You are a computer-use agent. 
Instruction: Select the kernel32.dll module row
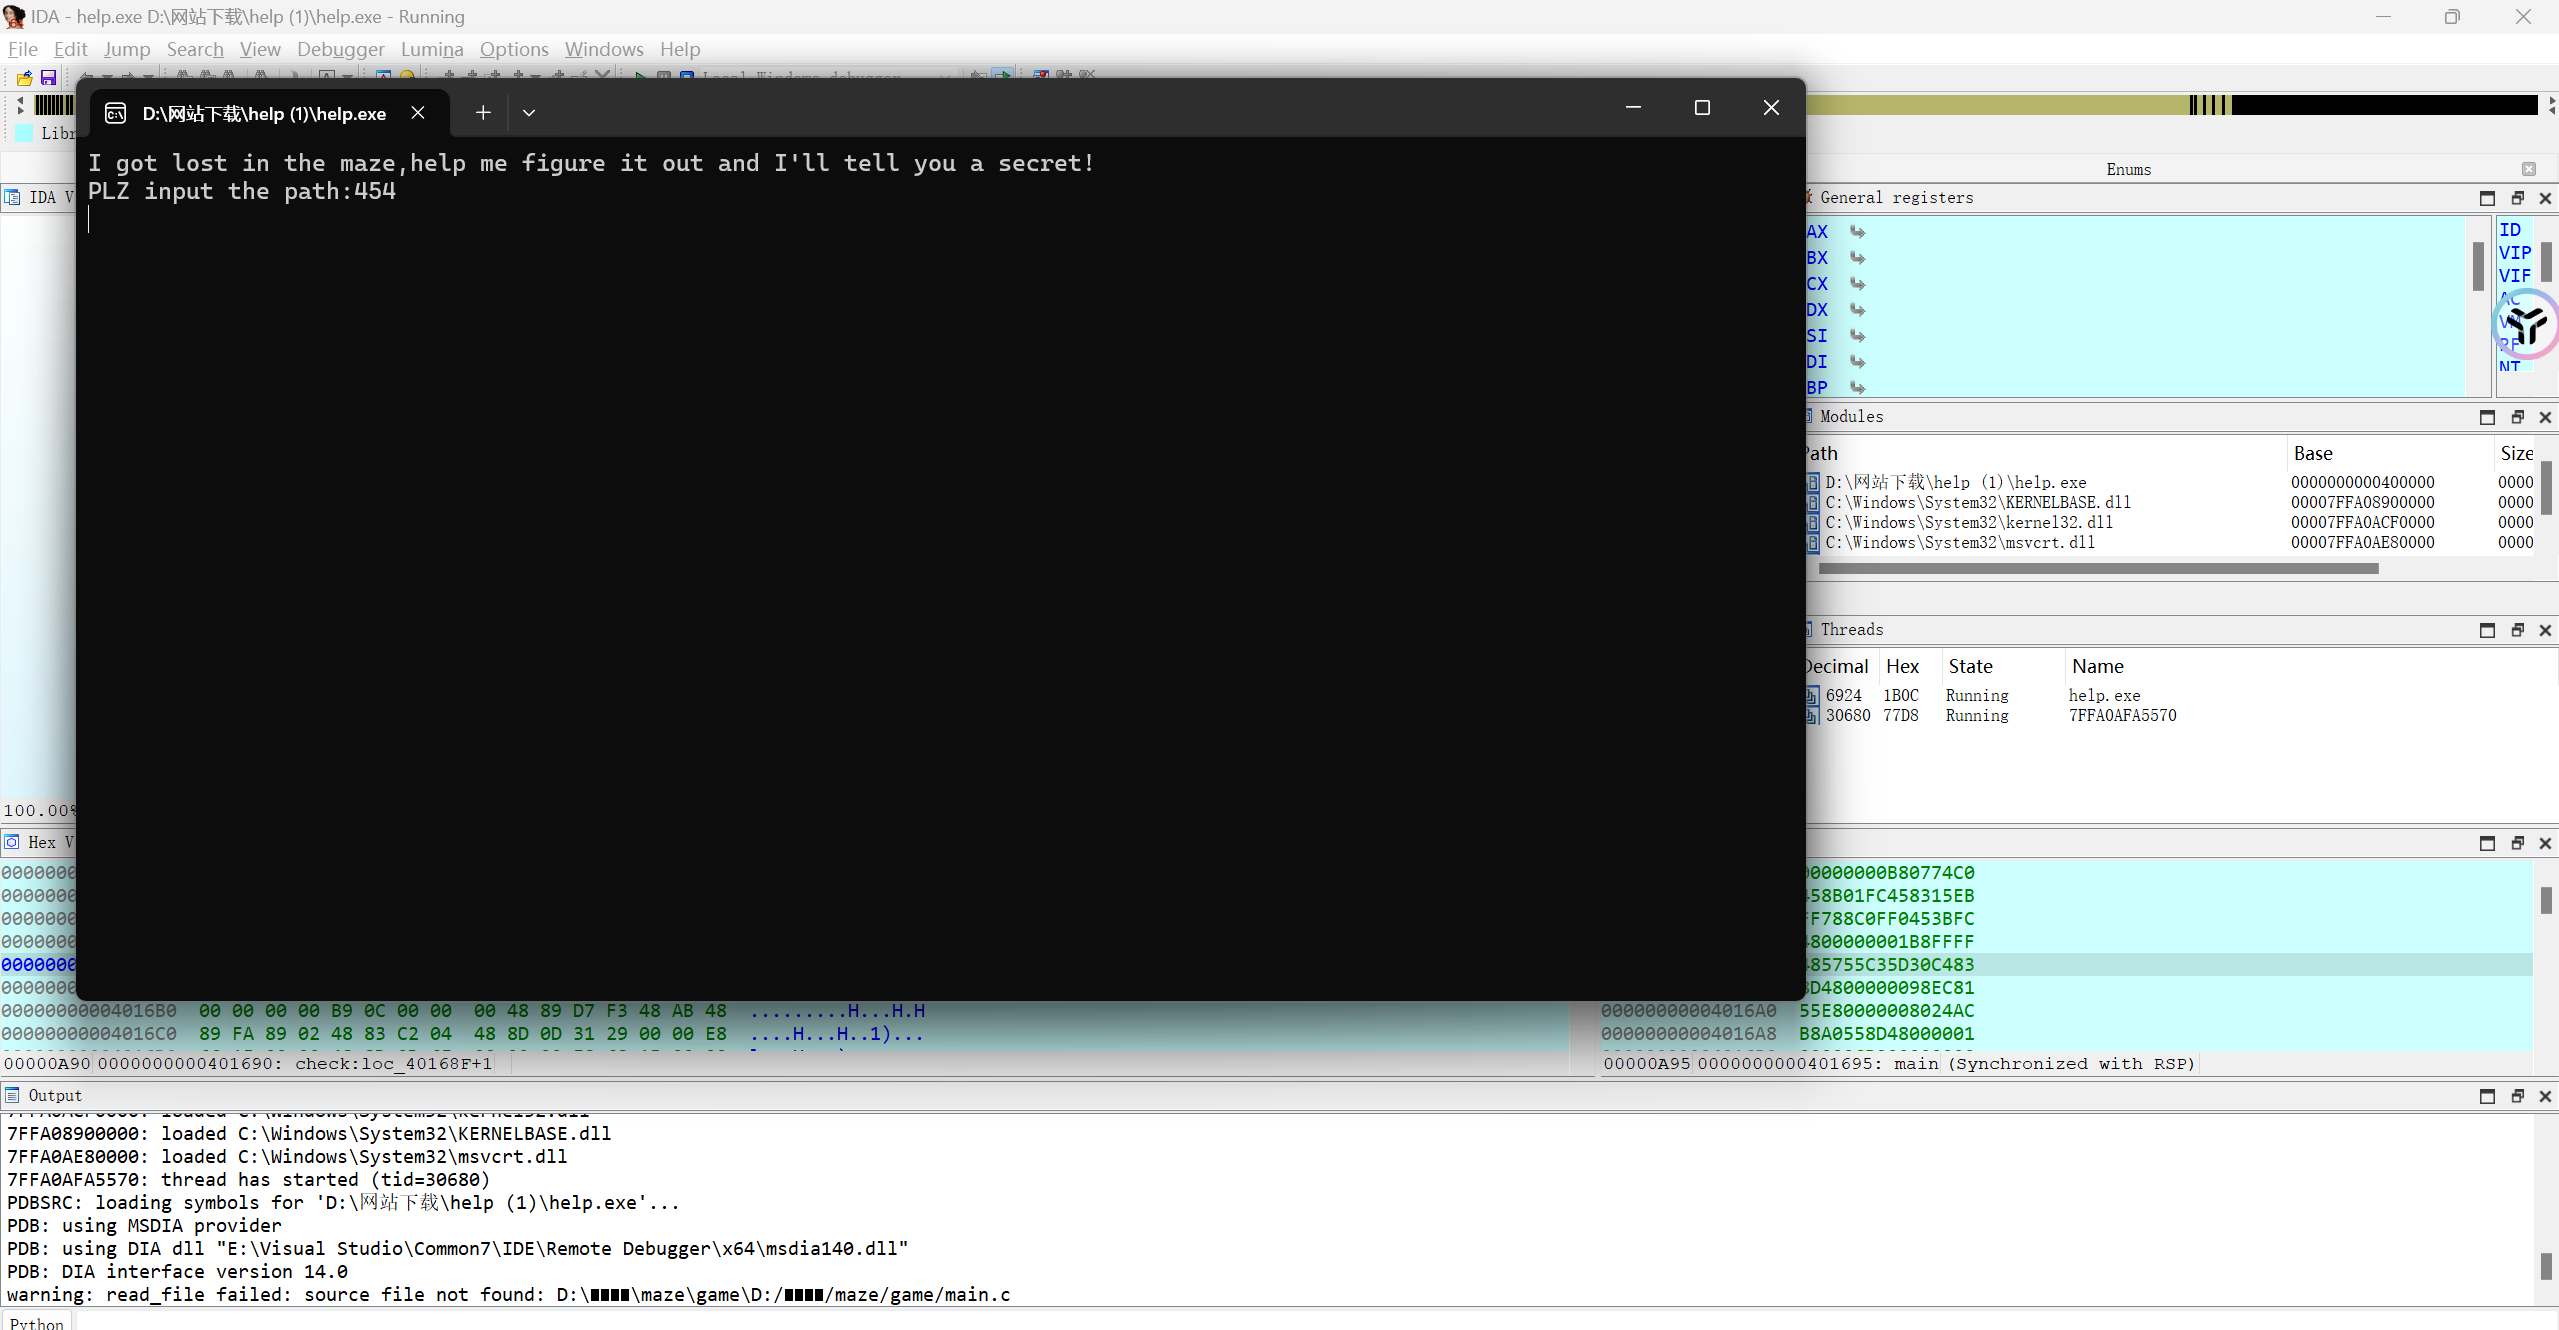click(1968, 523)
